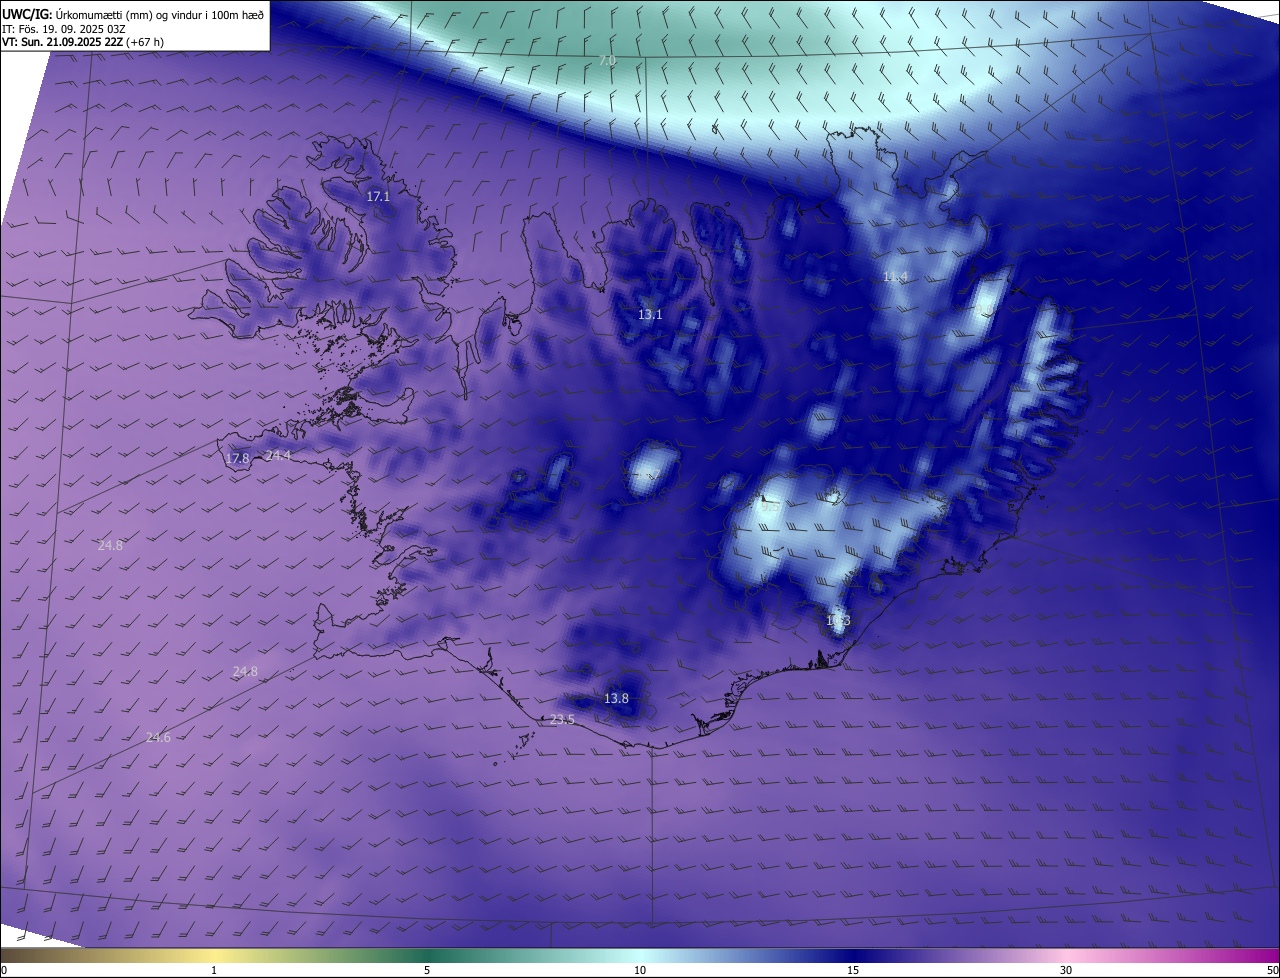Click the 13.8 value in south Iceland
The image size is (1280, 978).
617,699
